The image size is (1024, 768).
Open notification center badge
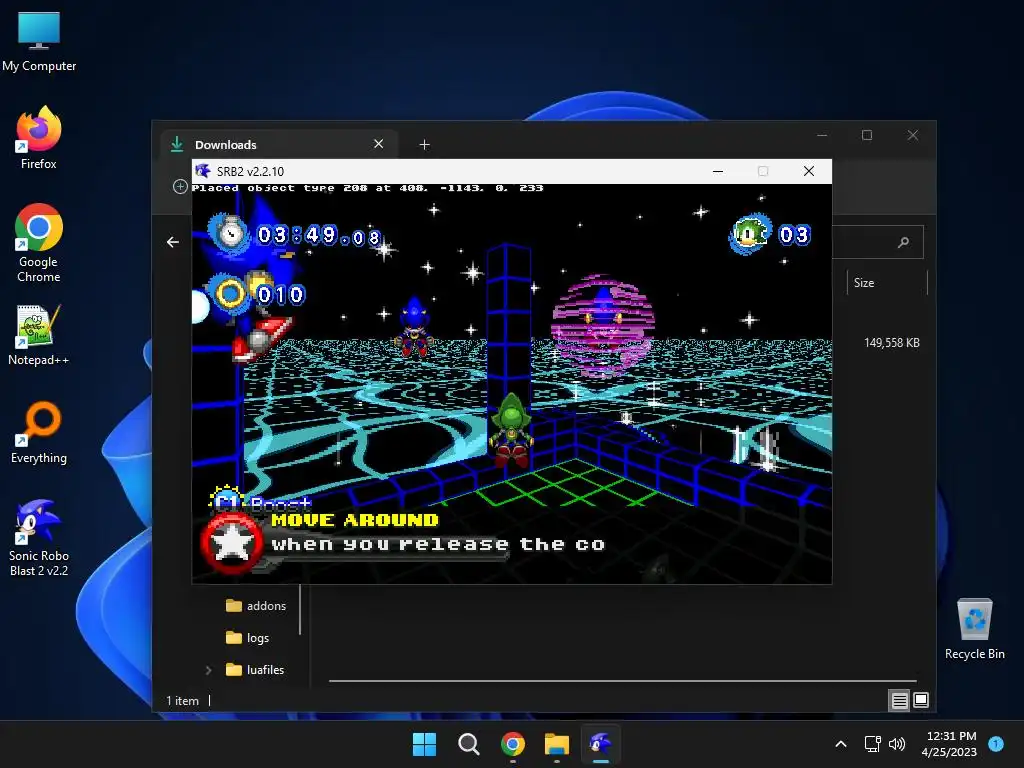[996, 743]
